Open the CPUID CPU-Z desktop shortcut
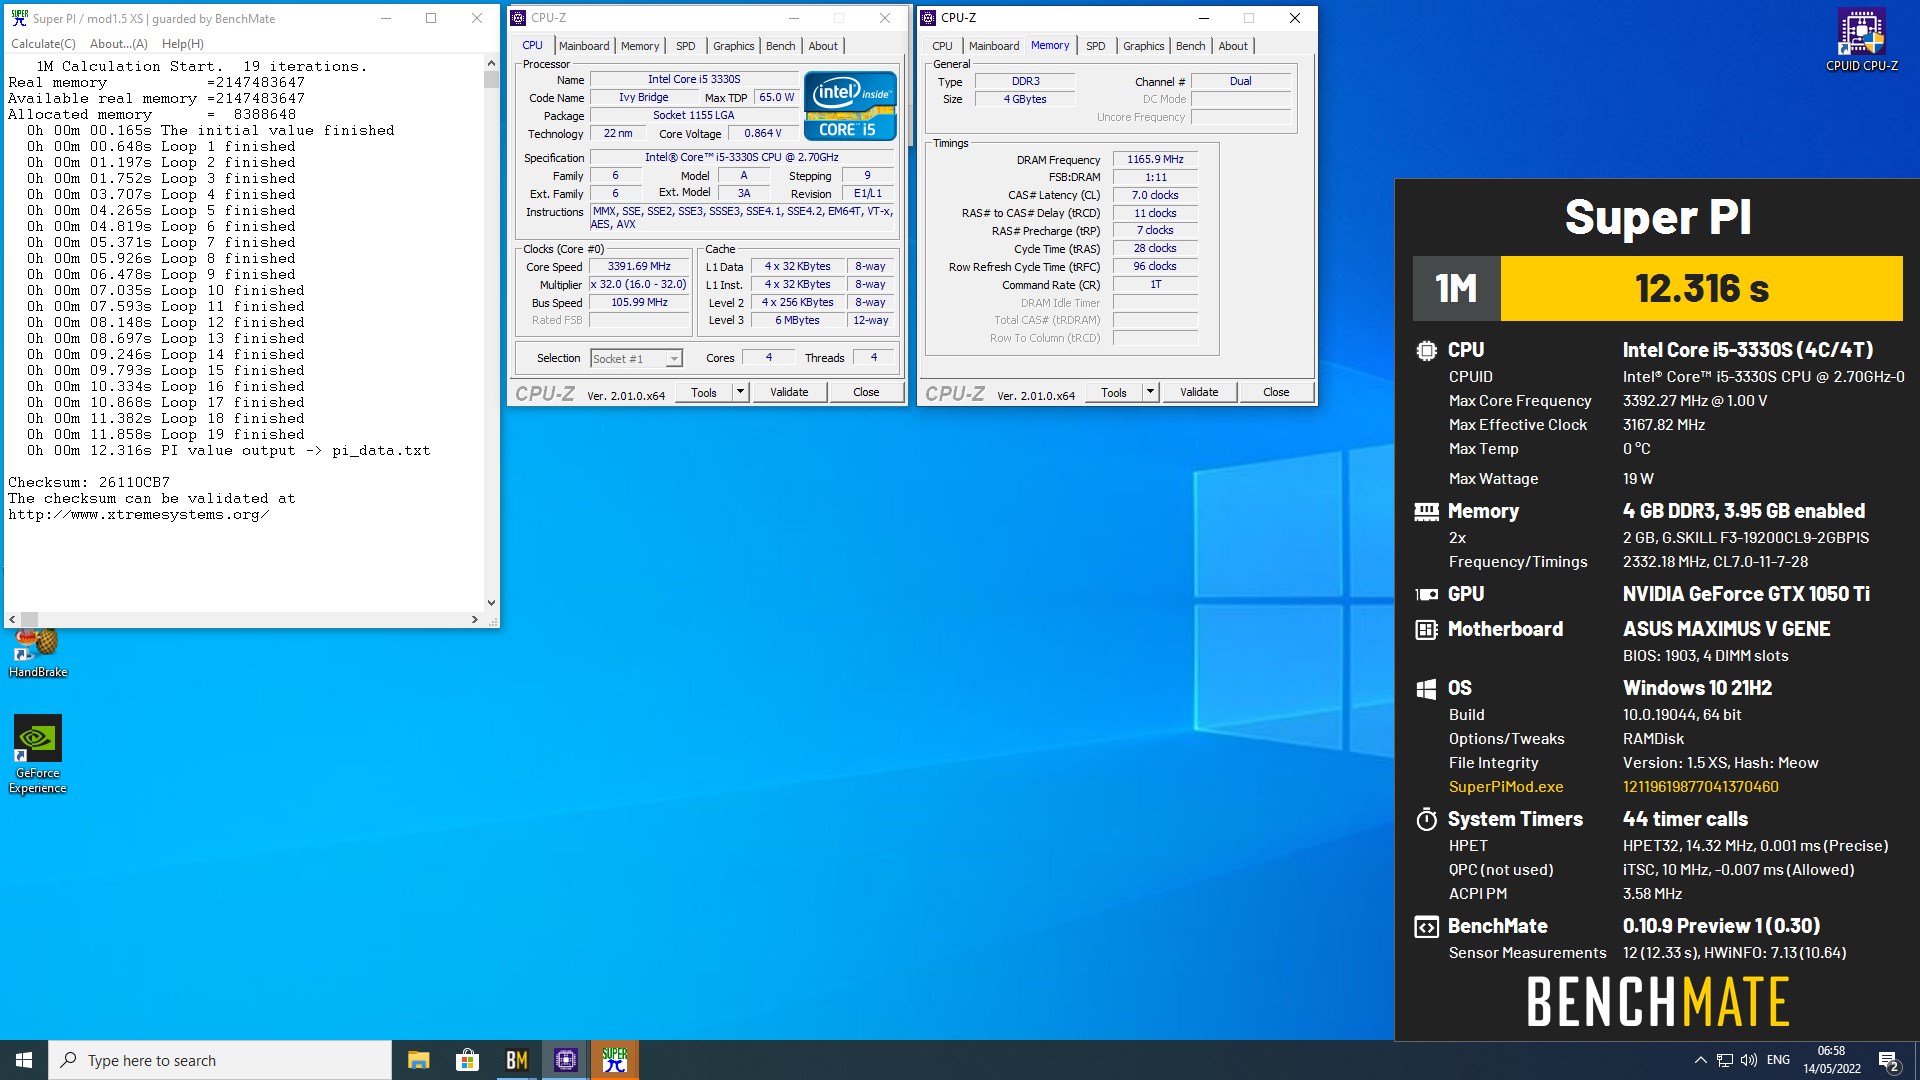The image size is (1920, 1080). [1861, 40]
